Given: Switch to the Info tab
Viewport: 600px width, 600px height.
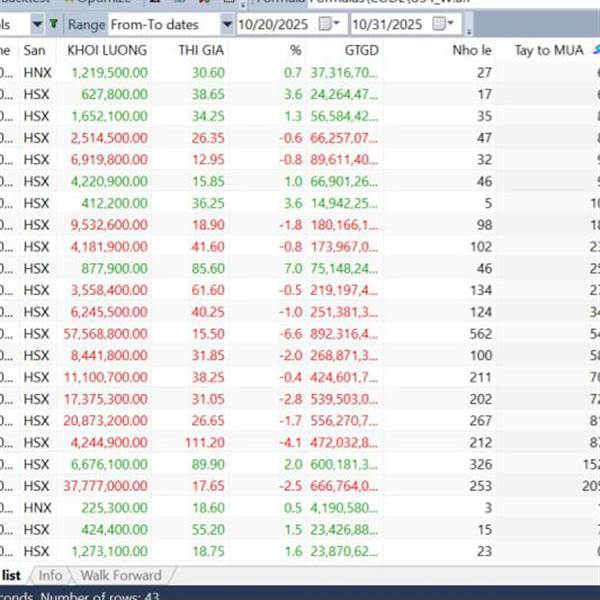Looking at the screenshot, I should (50, 575).
